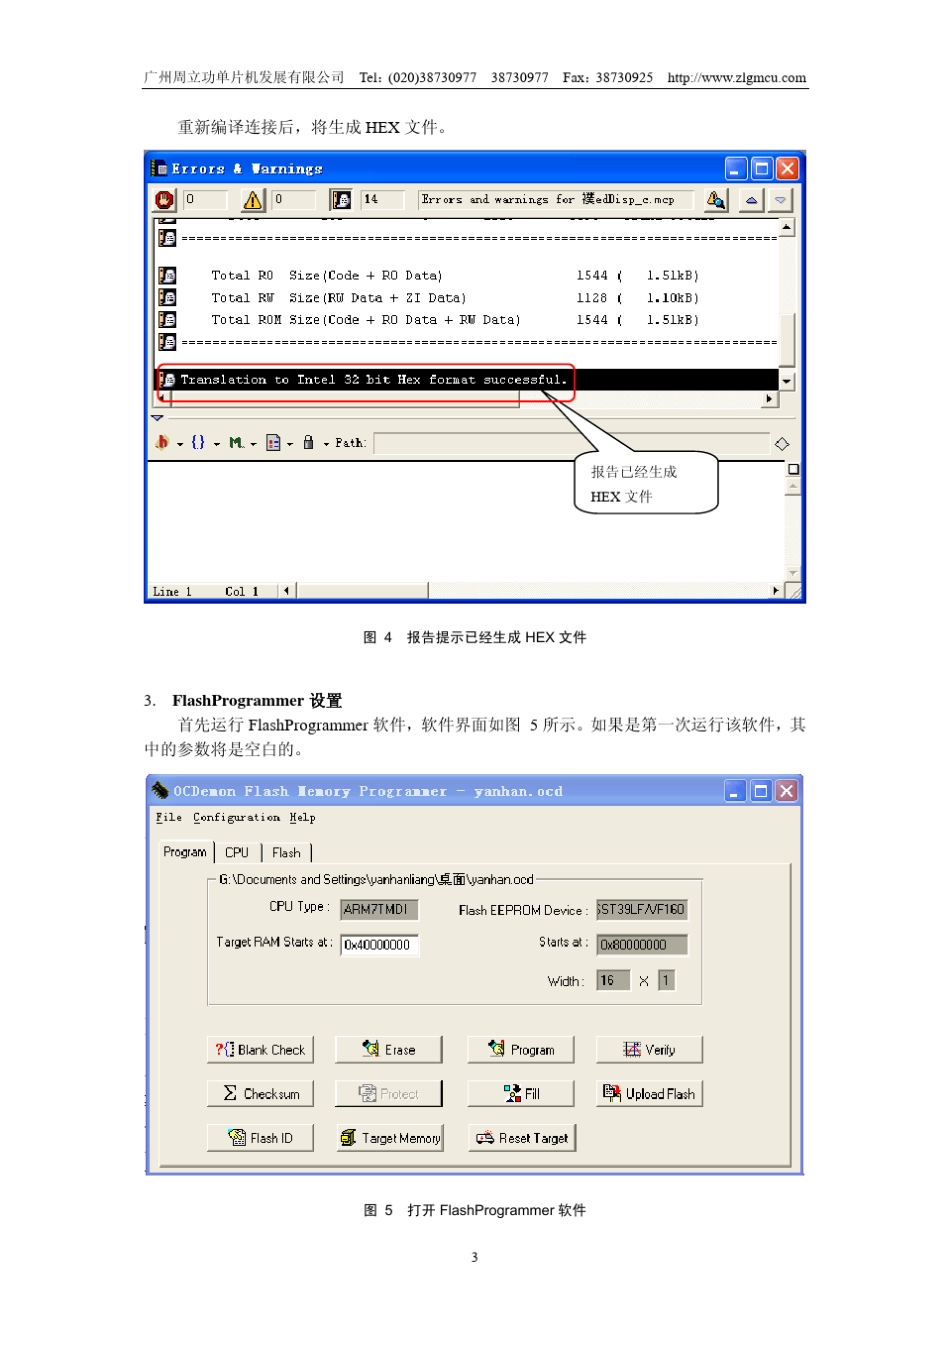Go to previous message with up arrow
Image resolution: width=950 pixels, height=1345 pixels.
[751, 200]
